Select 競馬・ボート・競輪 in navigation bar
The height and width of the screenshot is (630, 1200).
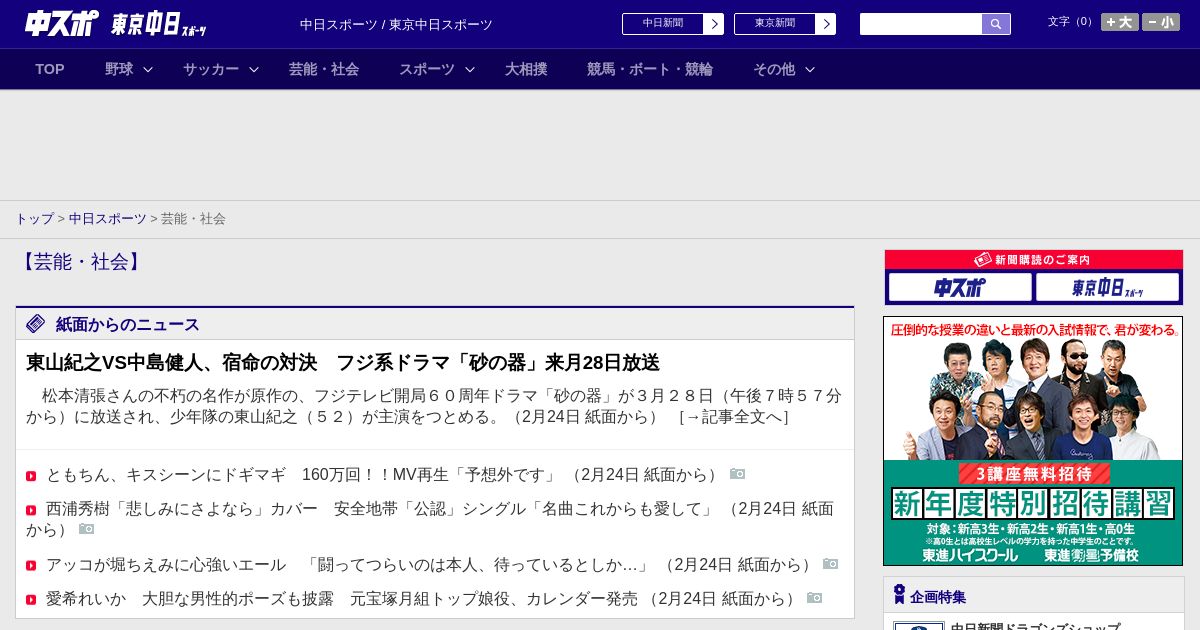(650, 69)
